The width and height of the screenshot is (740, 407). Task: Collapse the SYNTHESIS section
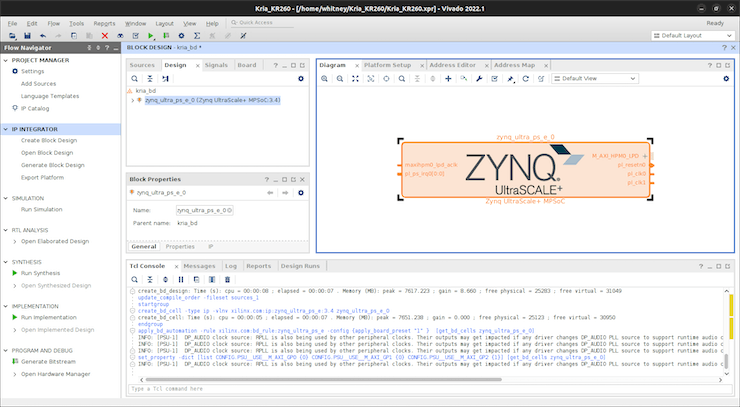[x=6, y=262]
